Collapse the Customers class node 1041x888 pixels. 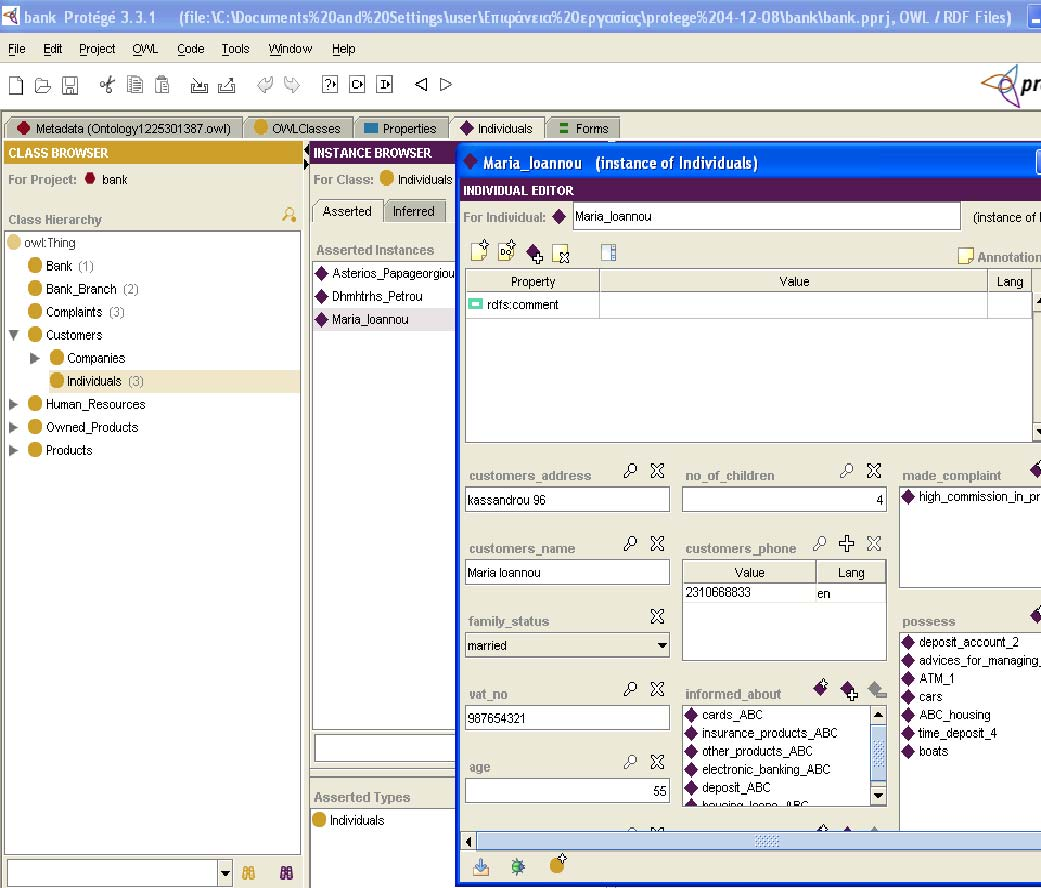tap(13, 335)
